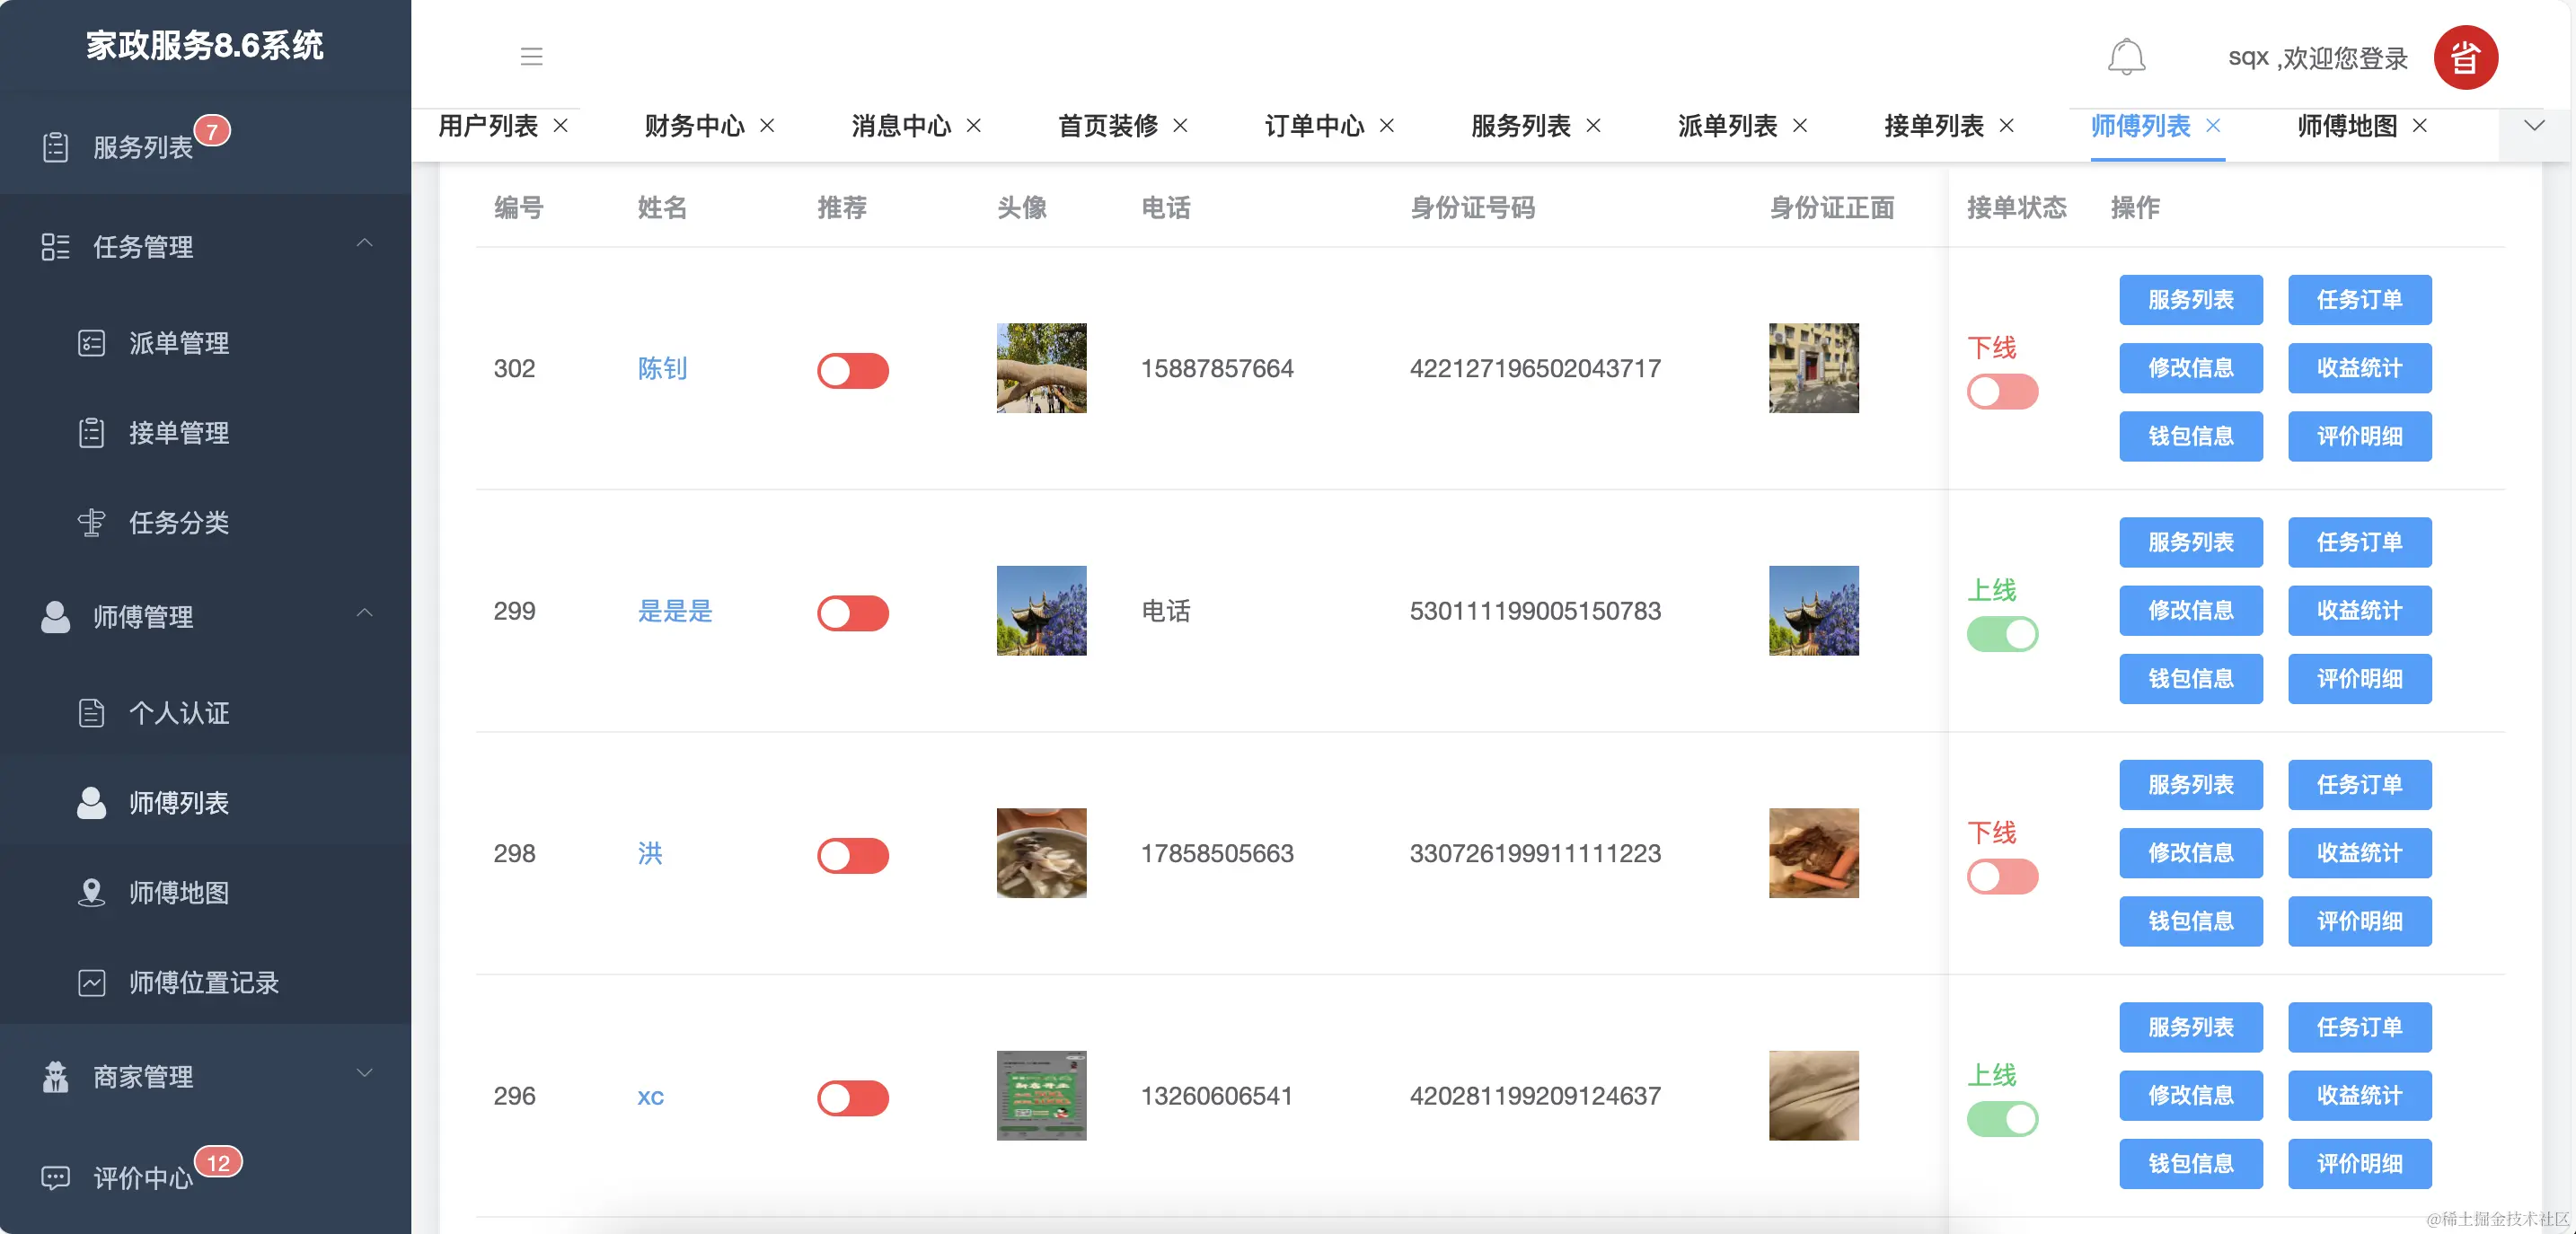Switch to the 财务中心 tab

(x=697, y=126)
